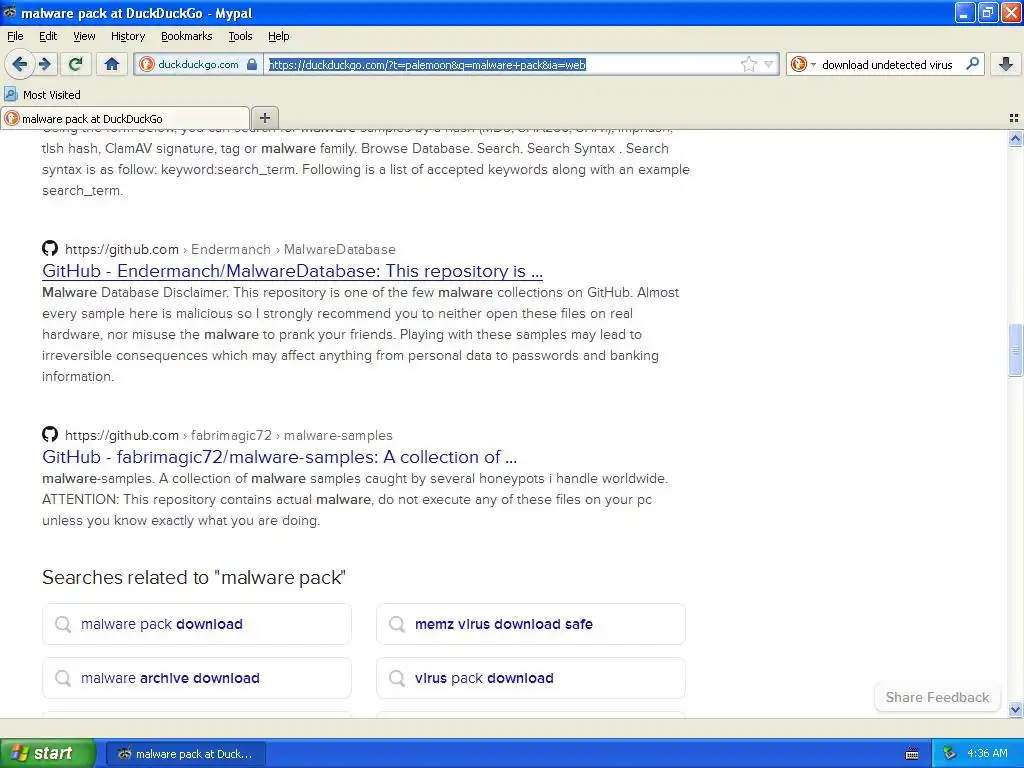Open the Tools menu
This screenshot has width=1024, height=768.
240,36
